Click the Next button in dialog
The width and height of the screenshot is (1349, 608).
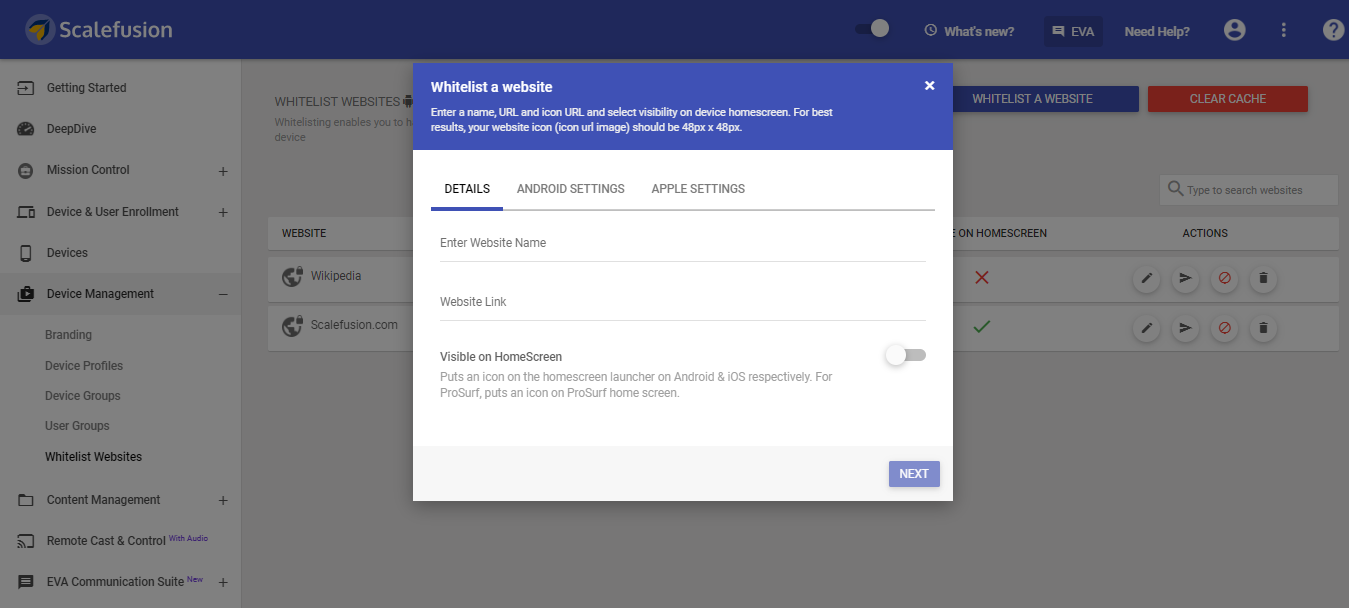tap(914, 474)
